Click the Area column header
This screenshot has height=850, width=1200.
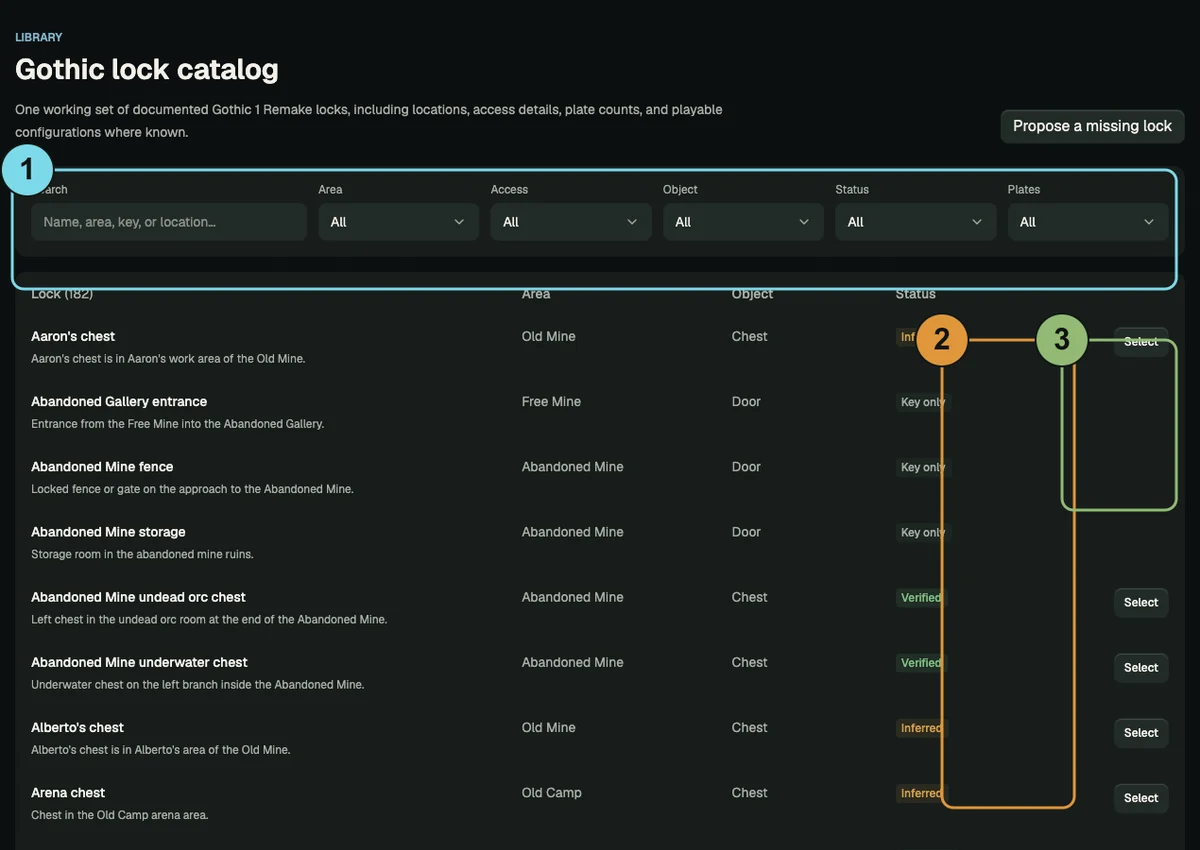point(536,294)
